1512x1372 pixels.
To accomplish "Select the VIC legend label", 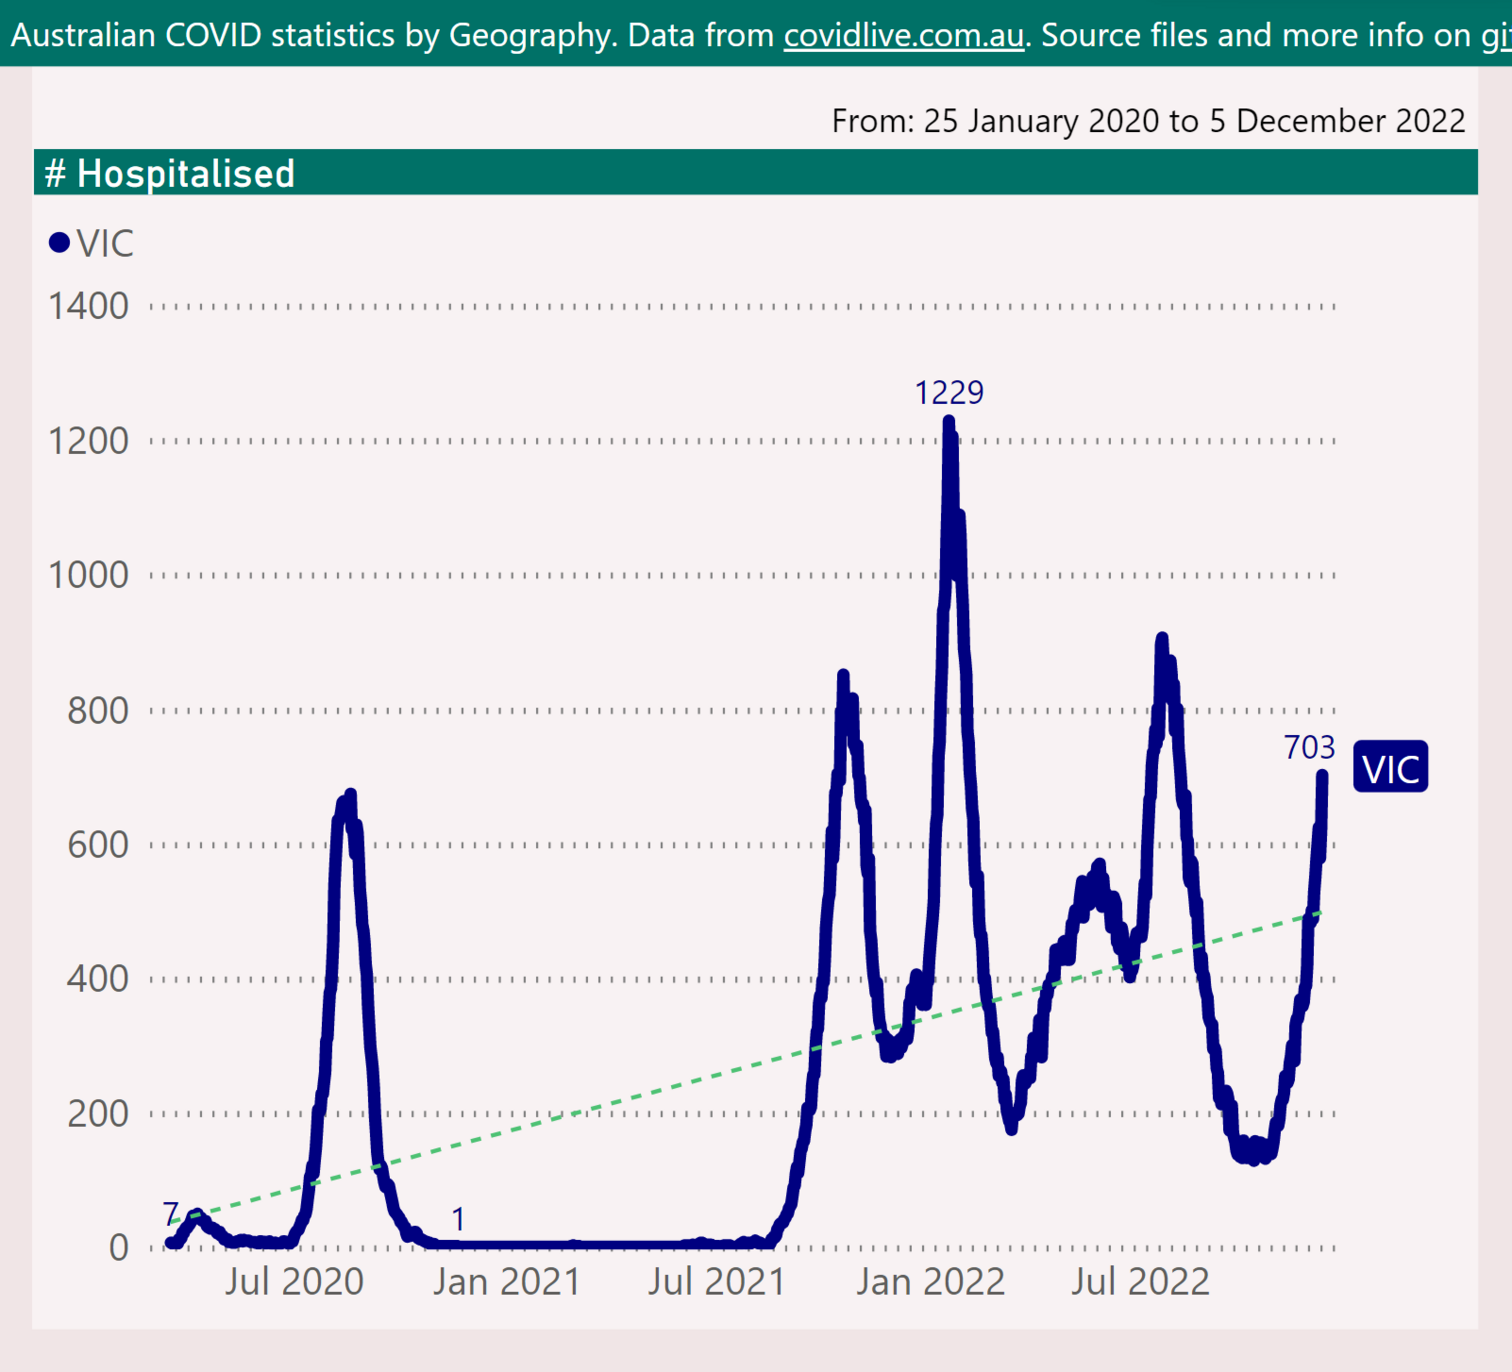I will (x=105, y=243).
